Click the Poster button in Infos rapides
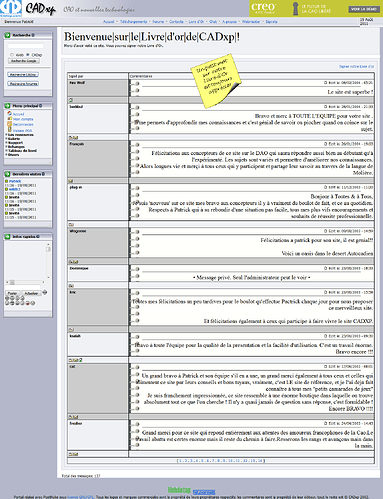 12,293
